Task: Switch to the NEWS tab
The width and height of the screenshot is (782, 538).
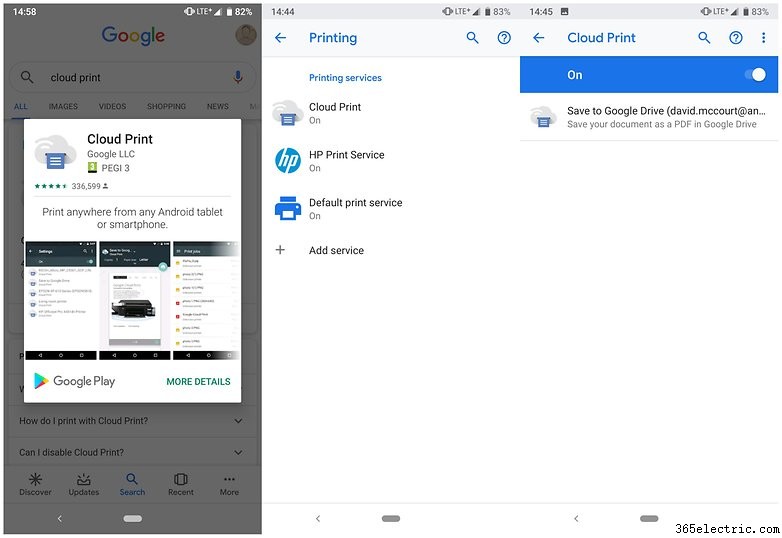Action: [217, 106]
